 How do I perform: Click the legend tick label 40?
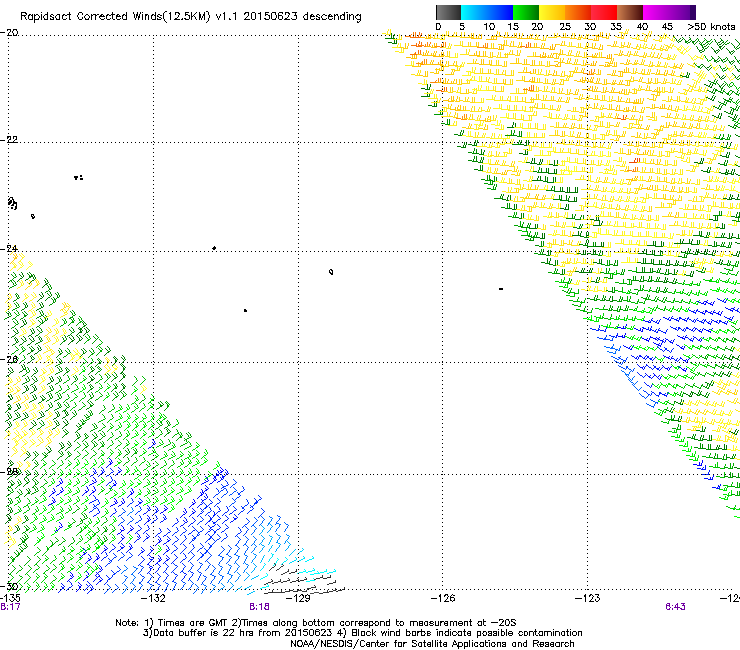pyautogui.click(x=642, y=27)
